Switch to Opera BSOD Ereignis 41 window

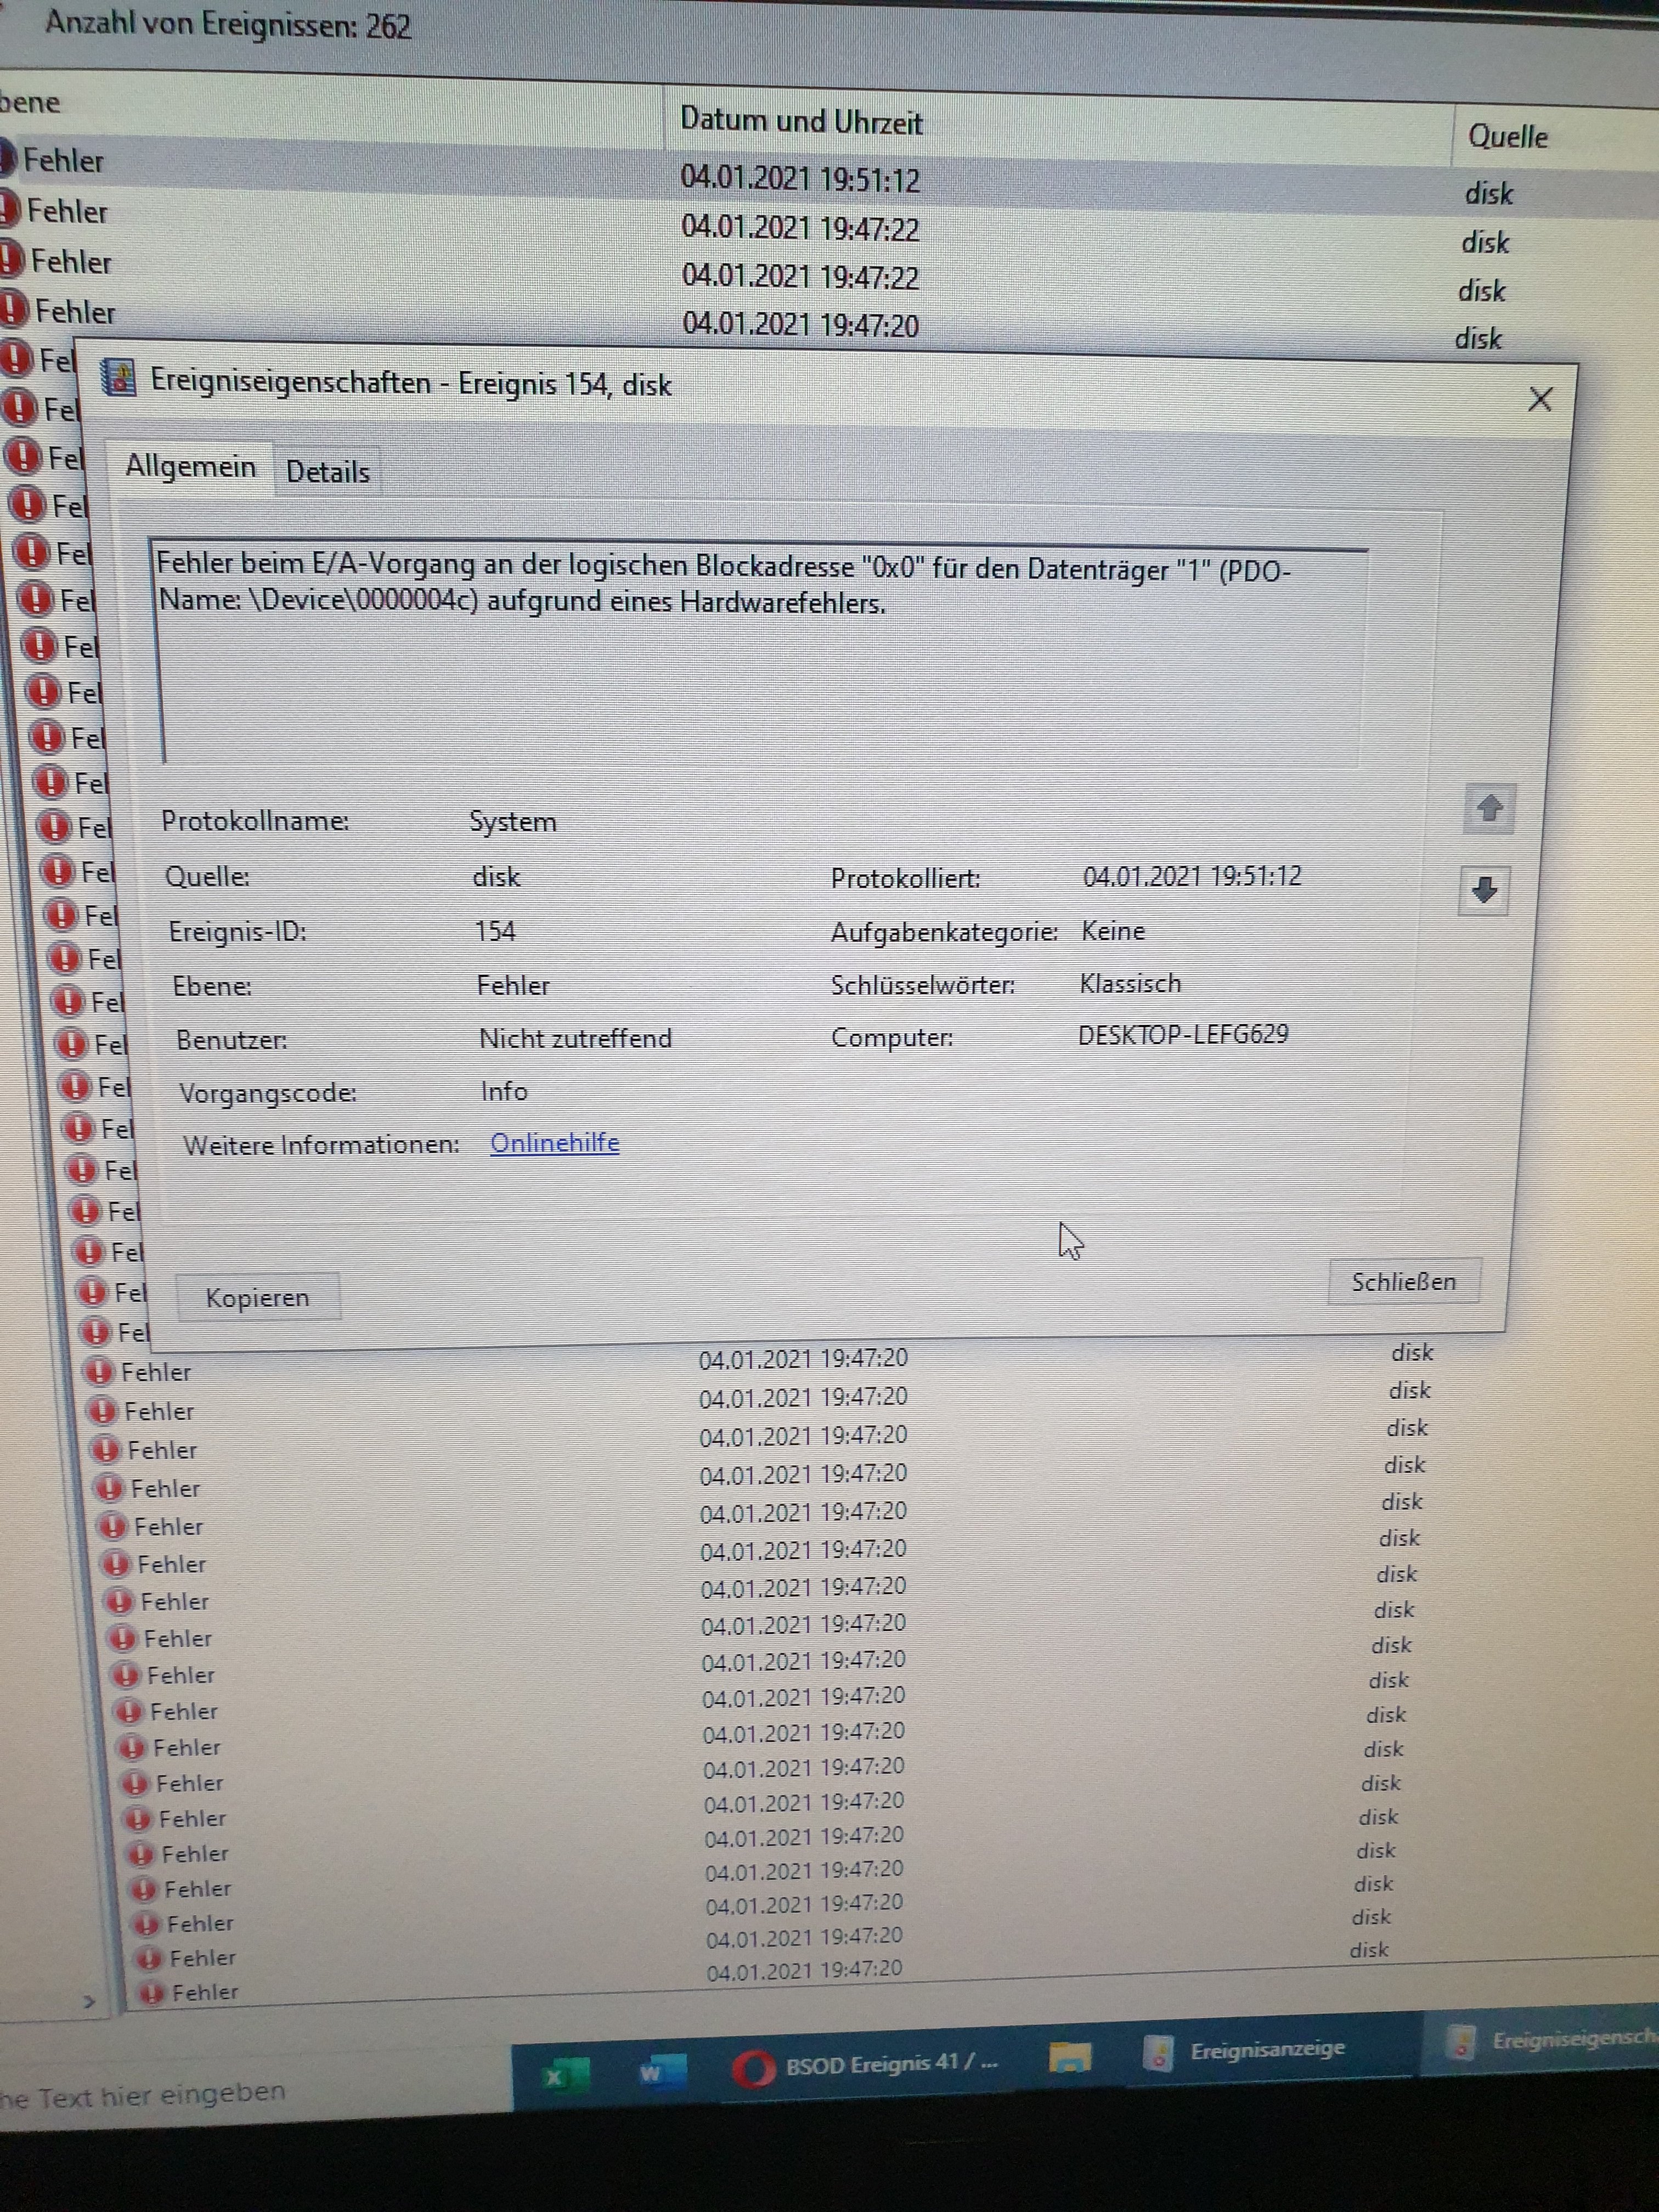[866, 2066]
